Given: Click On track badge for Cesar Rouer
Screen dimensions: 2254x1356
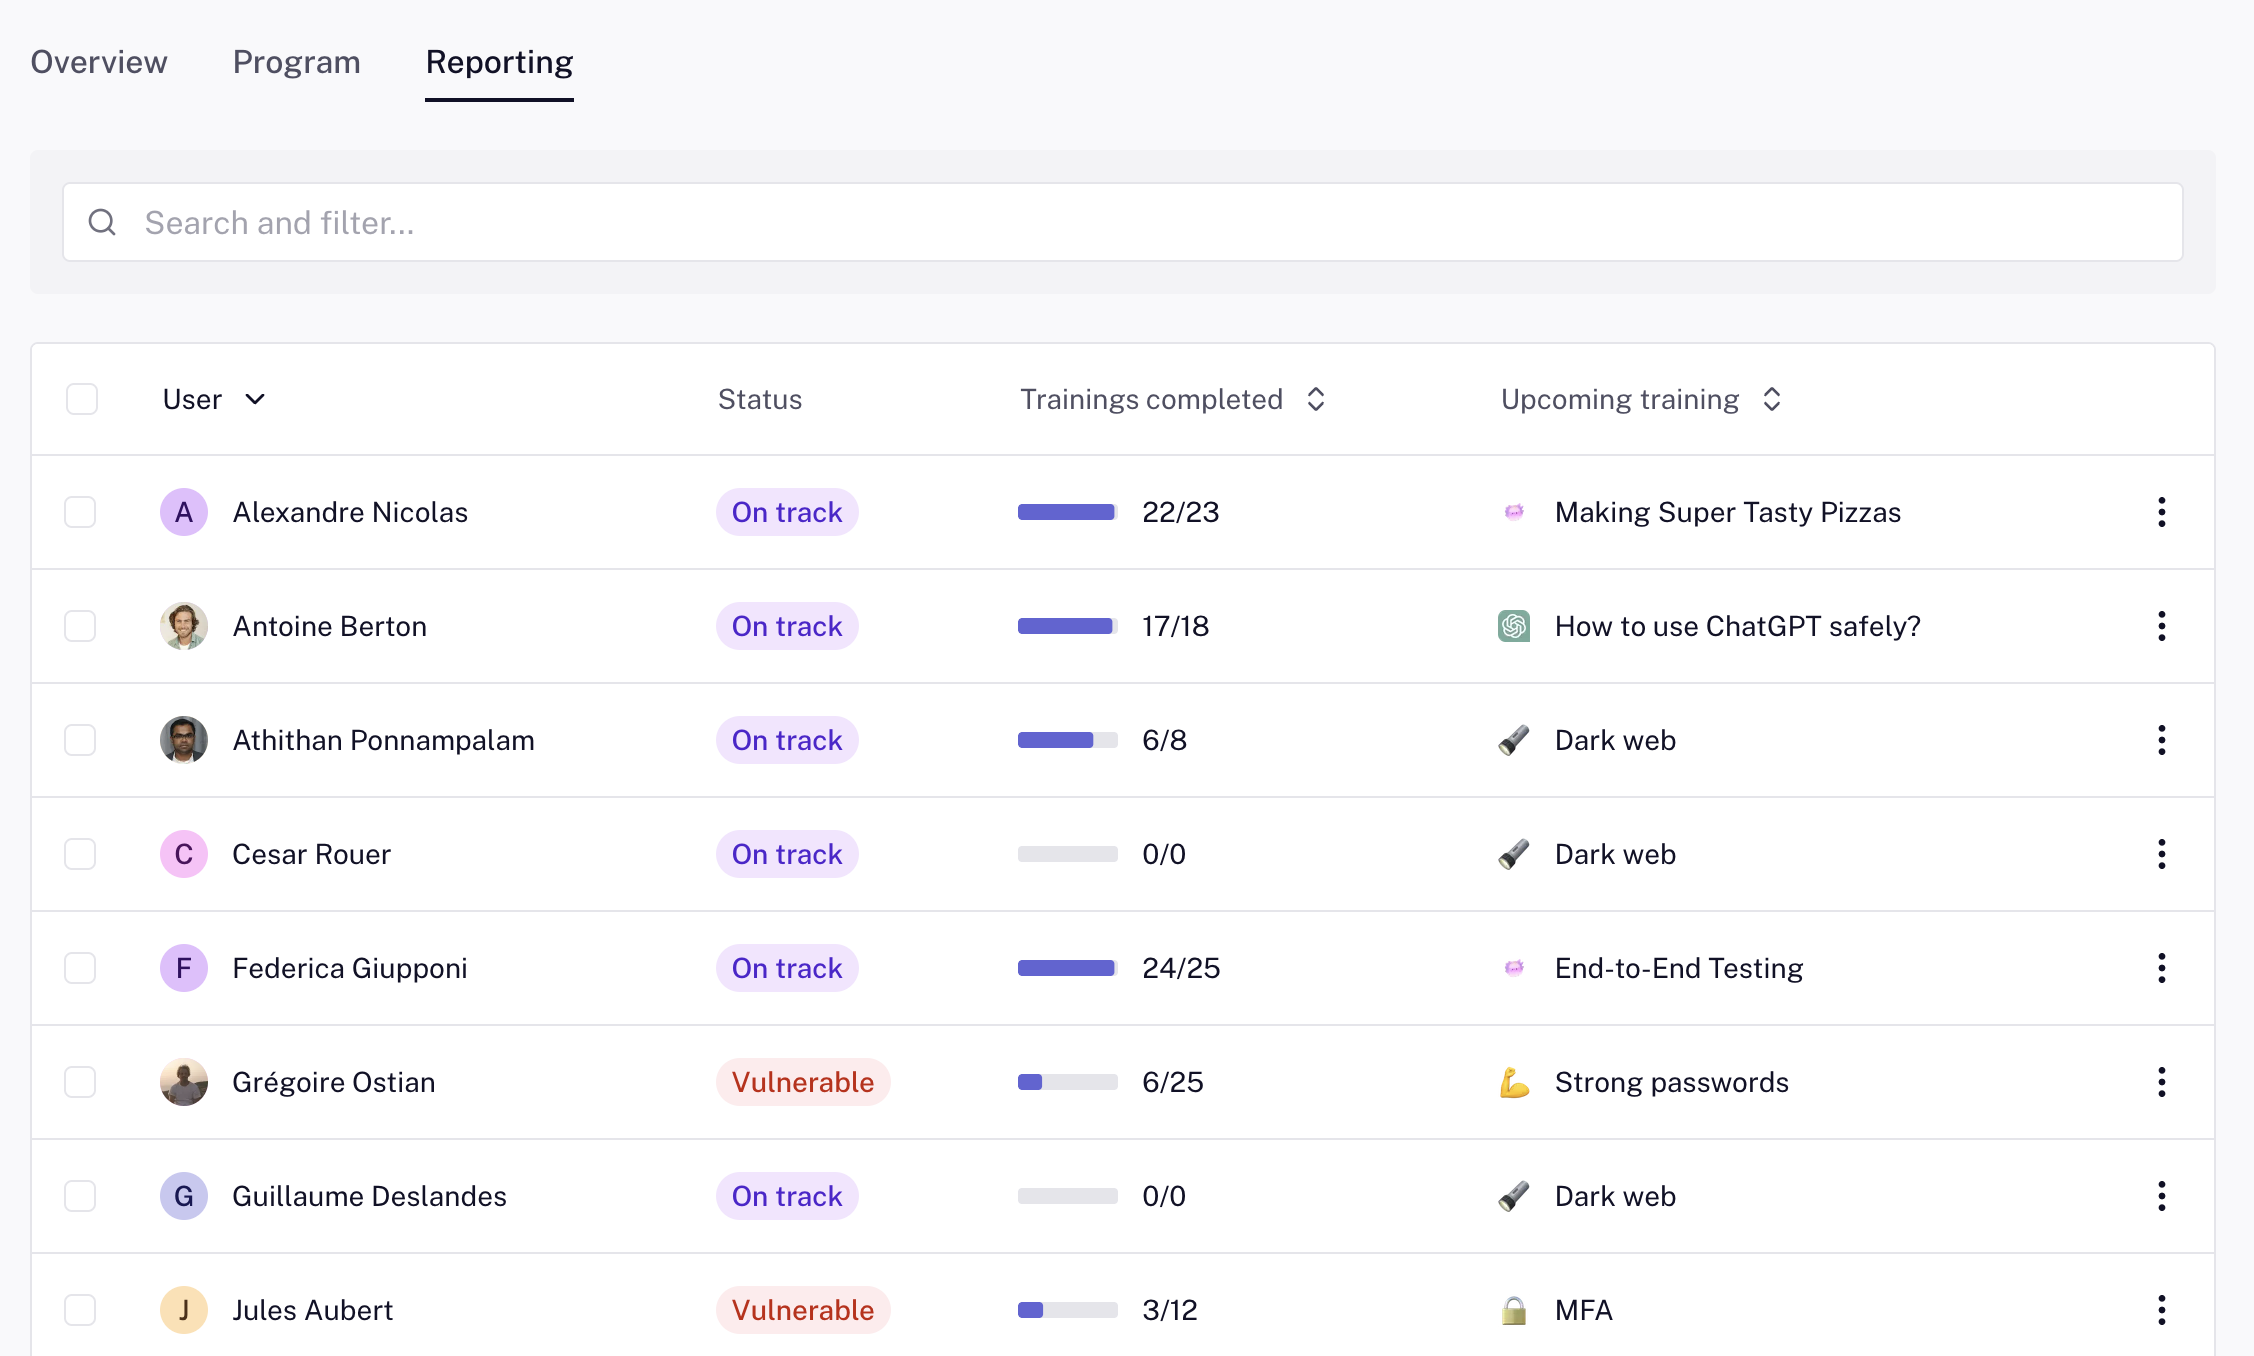Looking at the screenshot, I should [x=787, y=854].
